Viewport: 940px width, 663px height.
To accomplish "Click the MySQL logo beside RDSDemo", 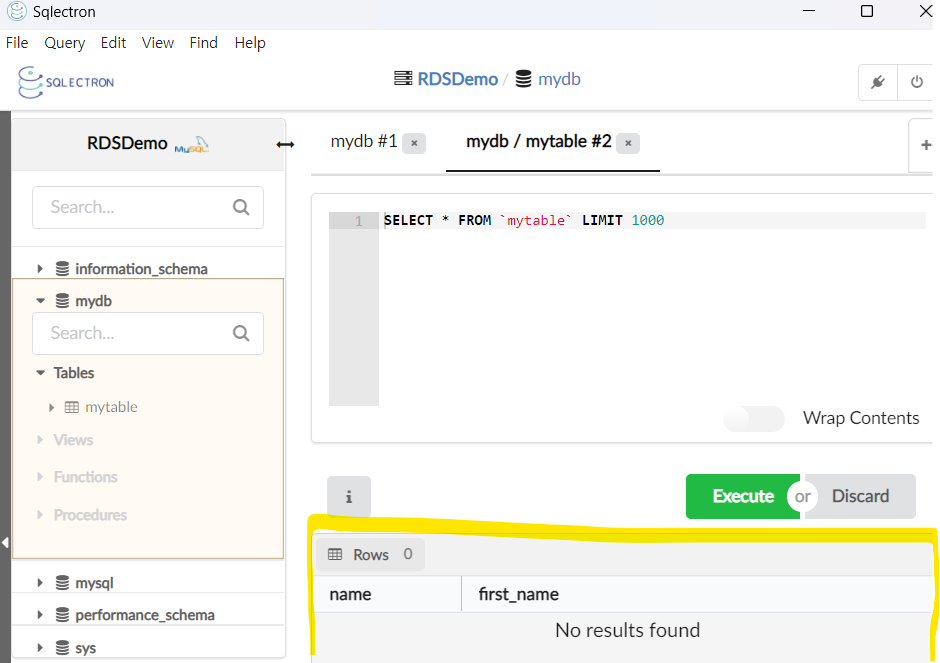I will [x=192, y=144].
